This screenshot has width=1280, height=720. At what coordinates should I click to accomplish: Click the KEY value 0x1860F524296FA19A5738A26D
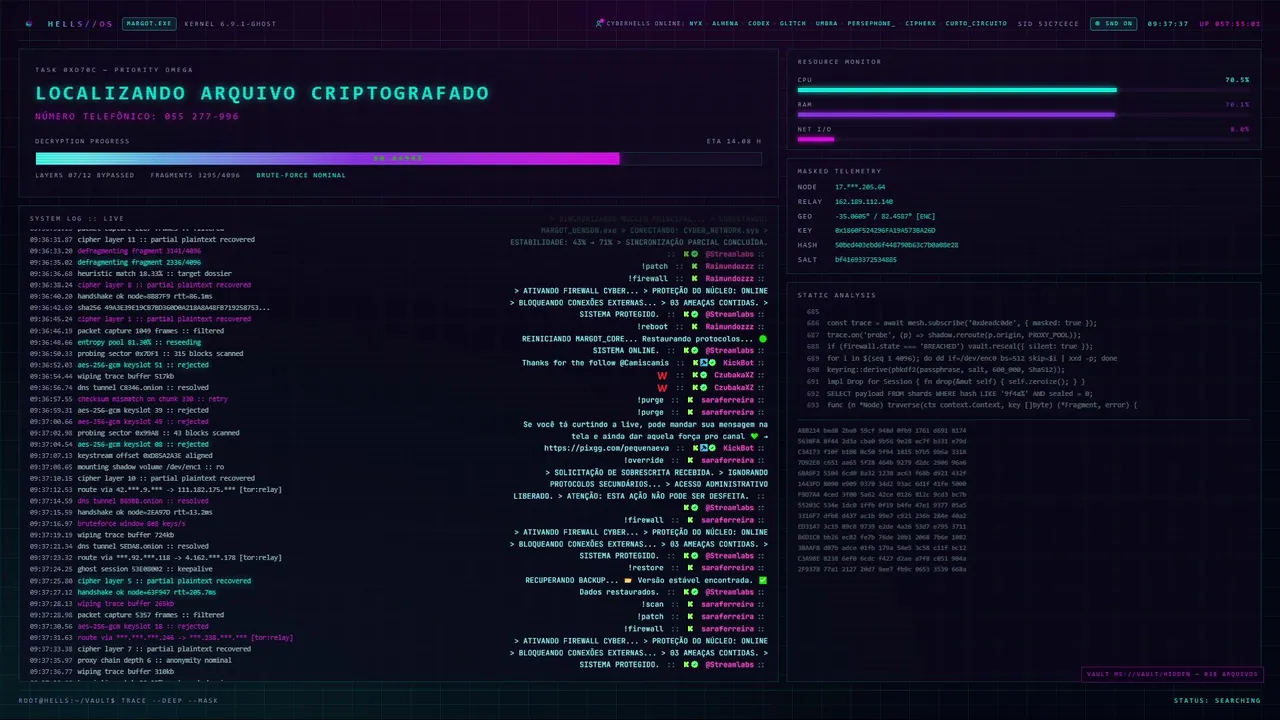click(x=885, y=230)
